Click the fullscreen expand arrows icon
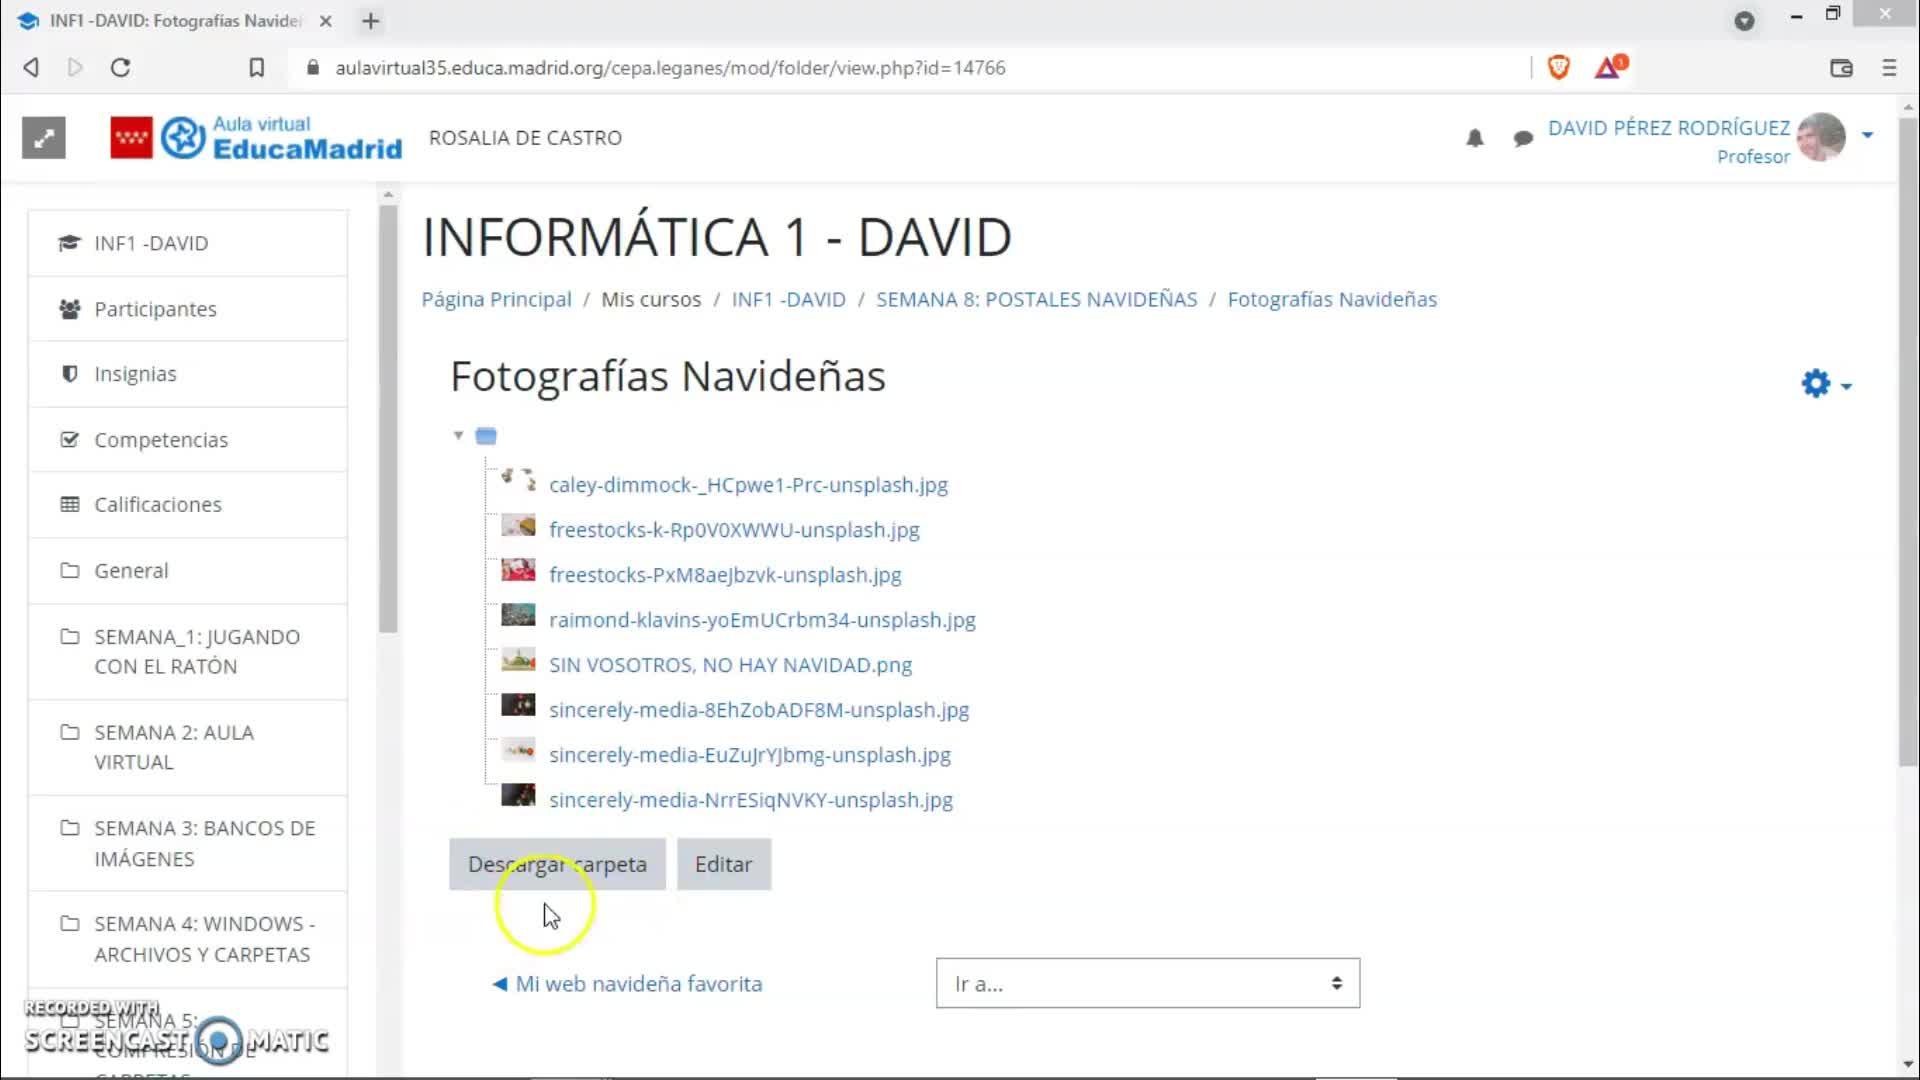Image resolution: width=1920 pixels, height=1080 pixels. tap(44, 138)
